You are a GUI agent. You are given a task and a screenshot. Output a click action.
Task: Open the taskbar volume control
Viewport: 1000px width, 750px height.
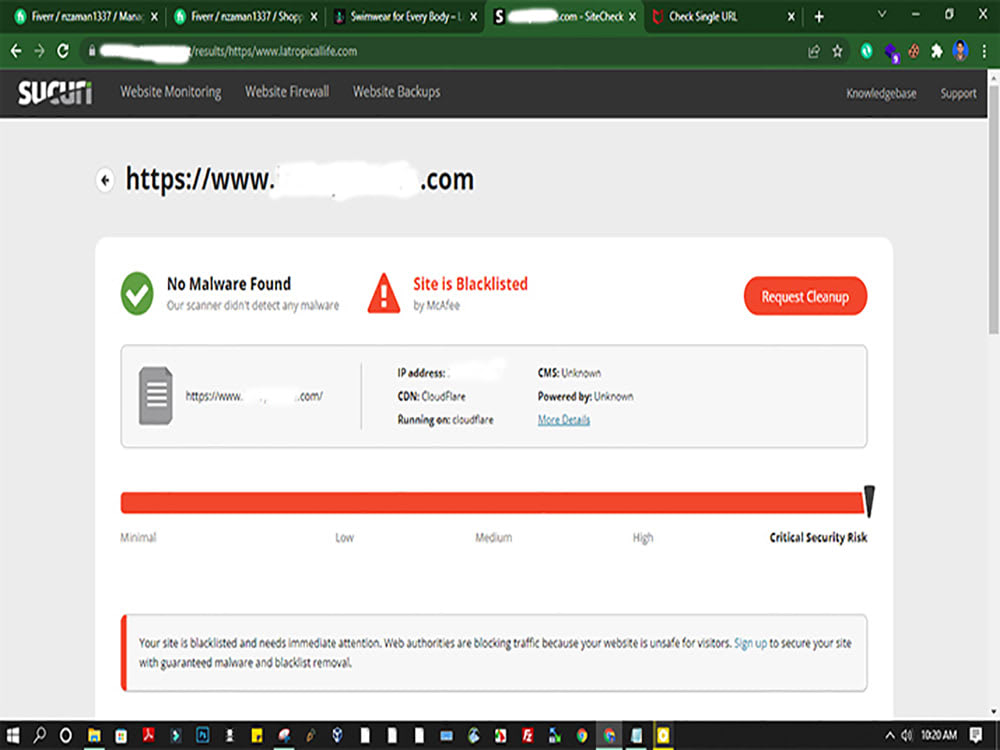[907, 736]
